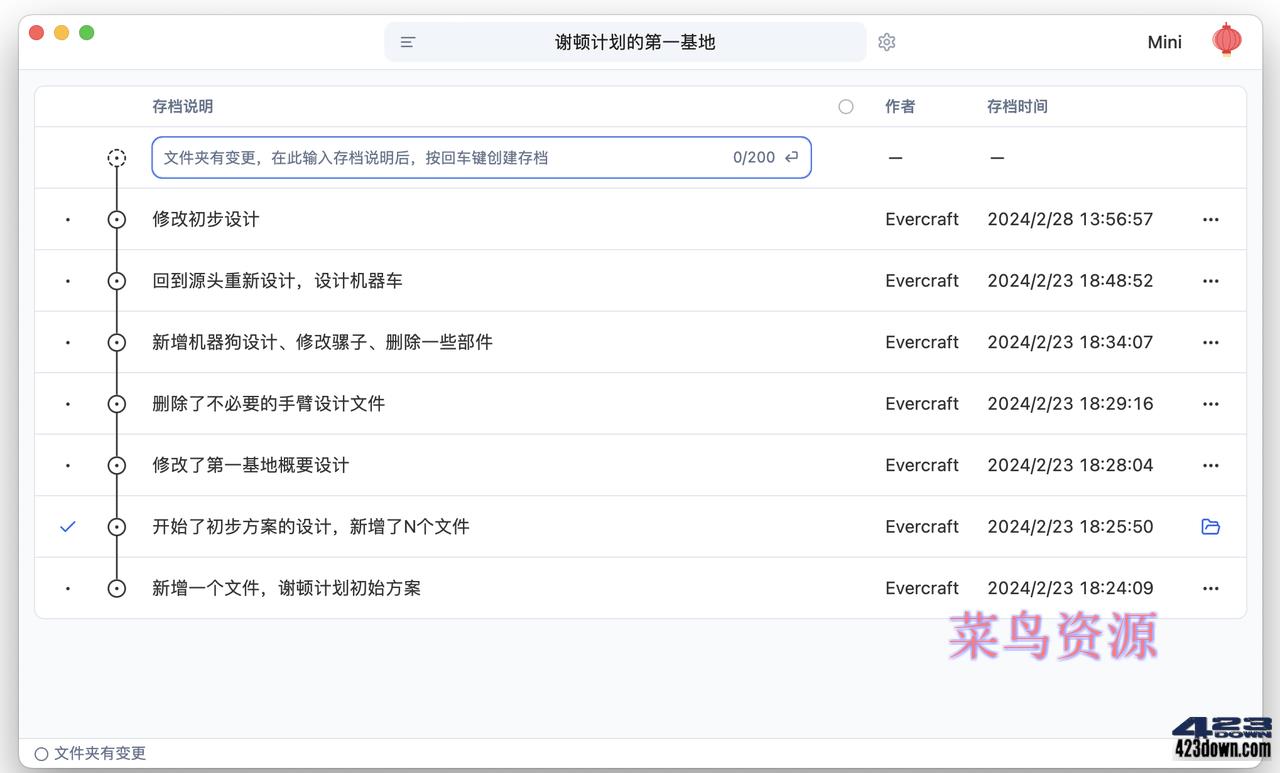Image resolution: width=1280 pixels, height=773 pixels.
Task: Open the ... menu on the 删除了不必要的手臂设计文件 row
Action: pyautogui.click(x=1210, y=403)
